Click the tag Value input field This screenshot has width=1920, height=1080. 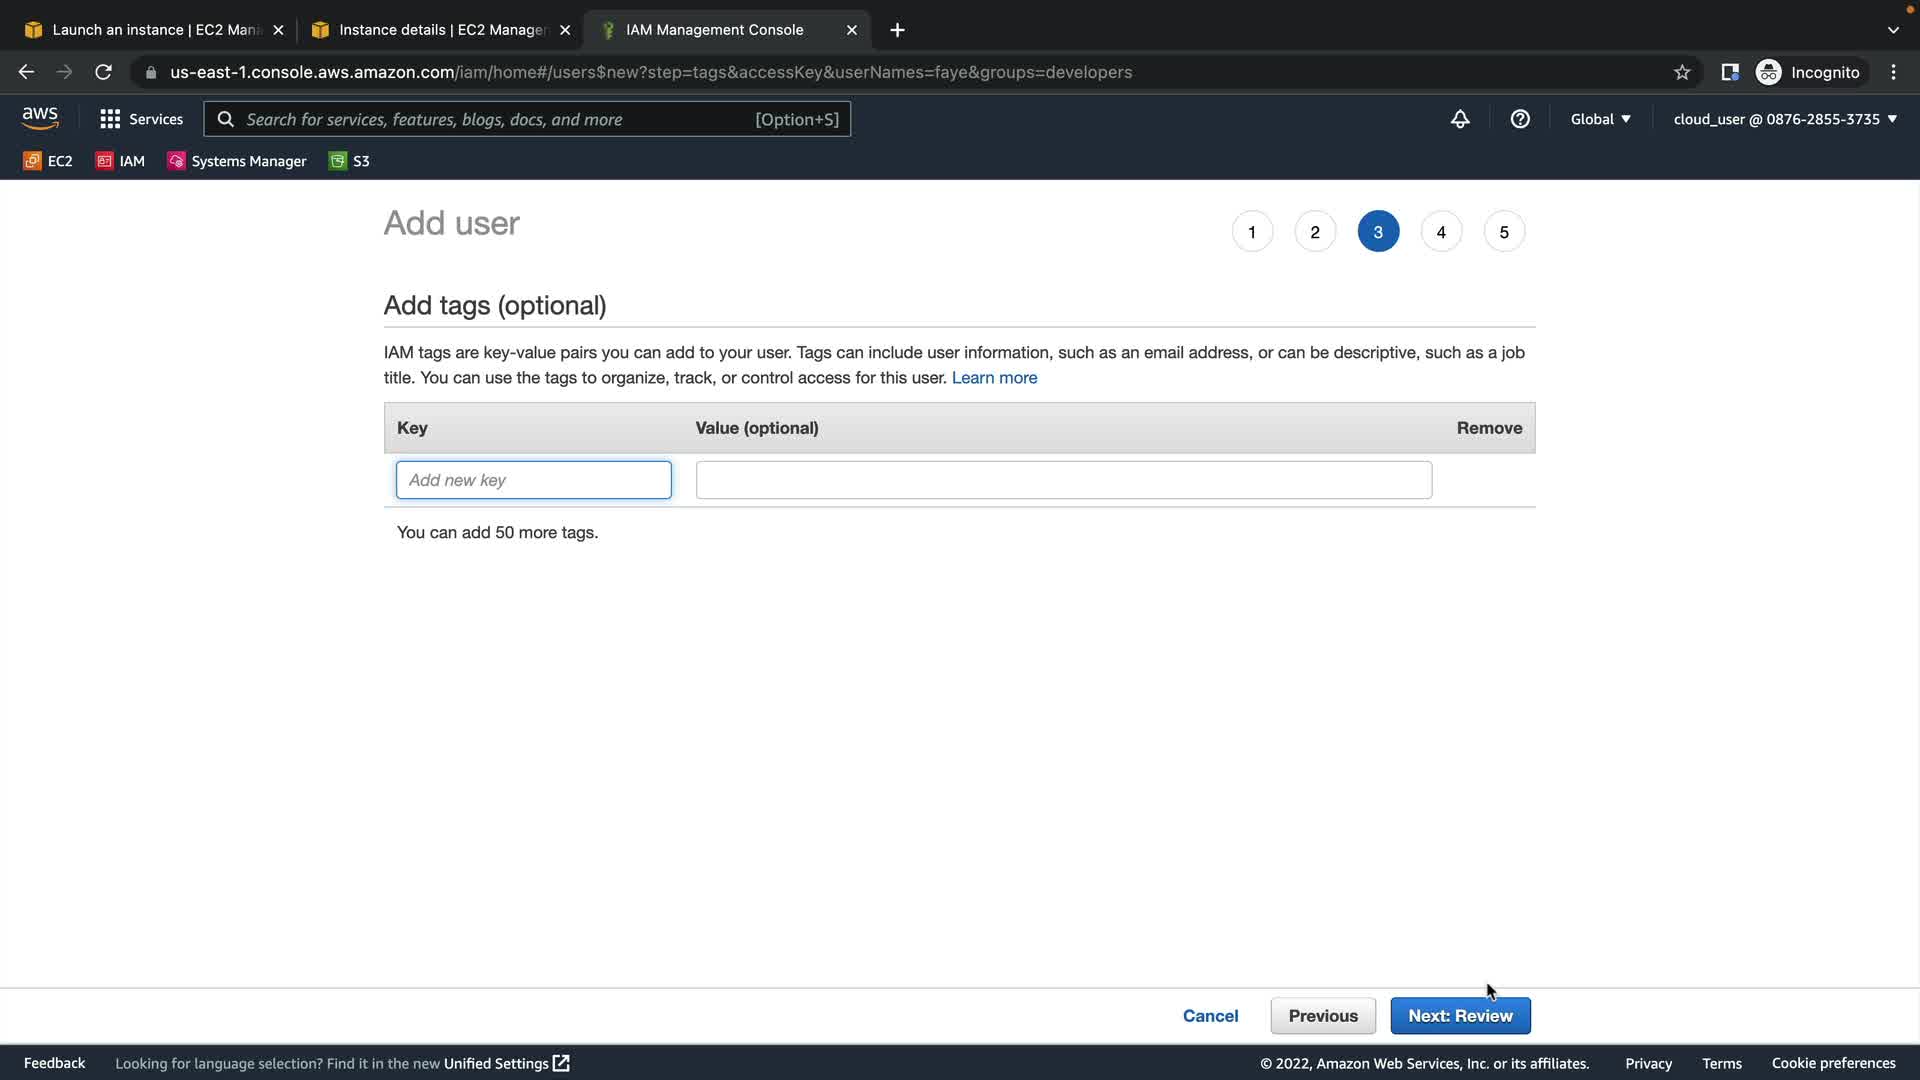(1063, 480)
